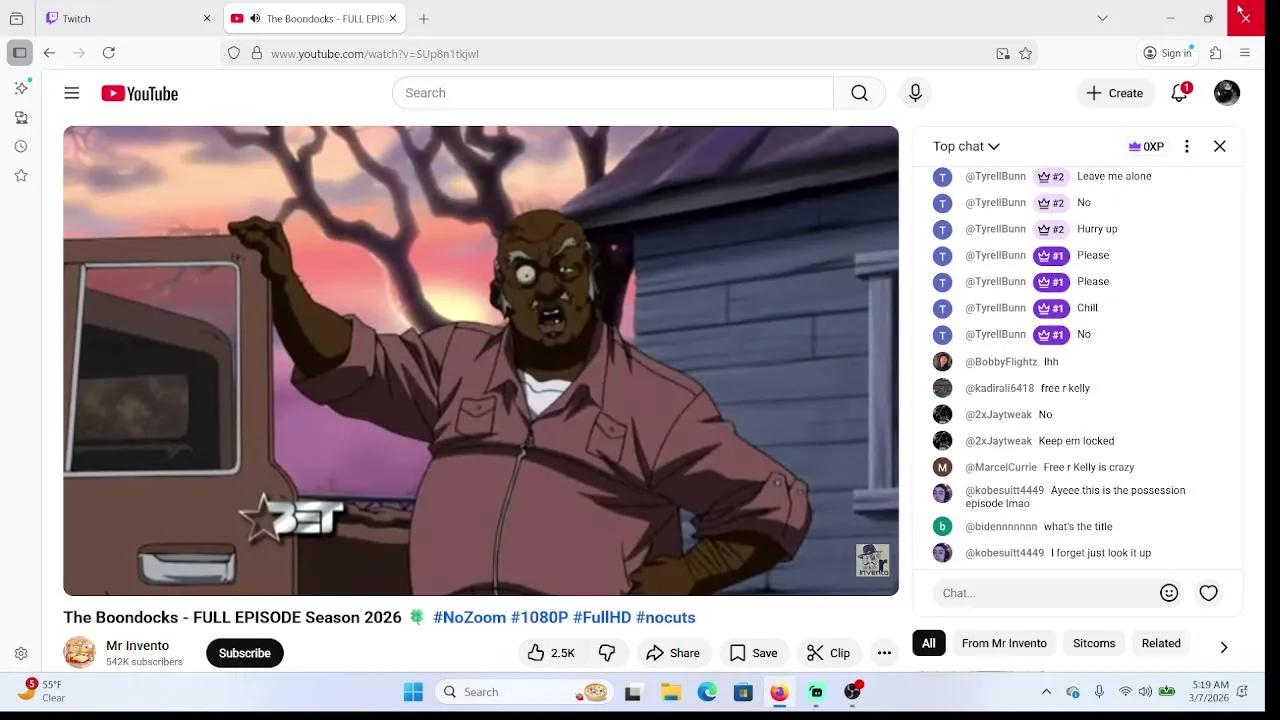Go back with browser back arrow

49,53
